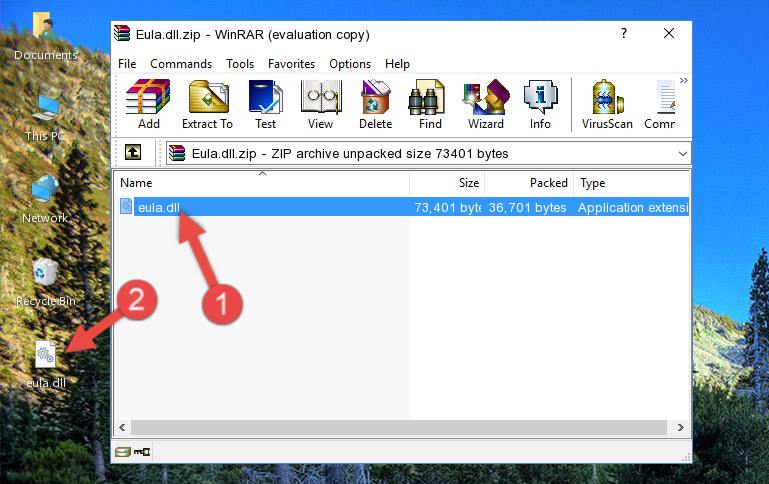Open the Options menu
Screen dimensions: 769x484
point(350,64)
